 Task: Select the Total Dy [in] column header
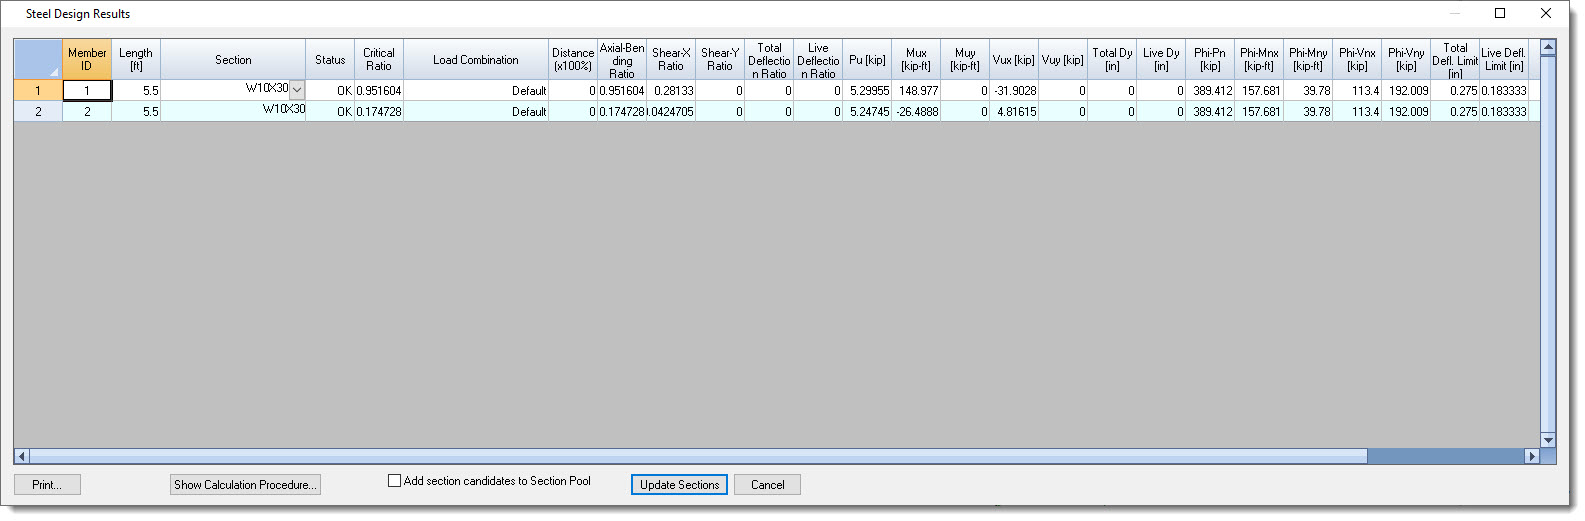[x=1112, y=60]
